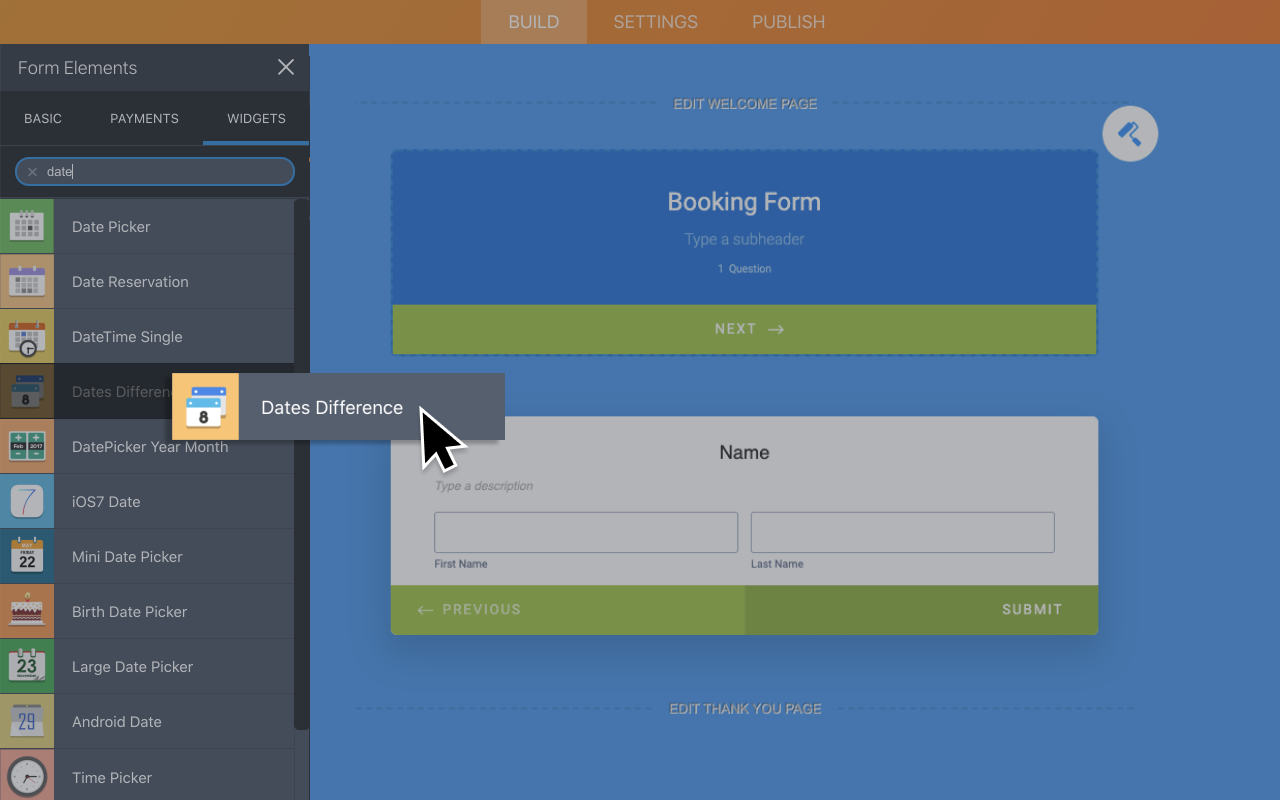Select the Time Picker clock icon
Viewport: 1280px width, 800px height.
(27, 777)
